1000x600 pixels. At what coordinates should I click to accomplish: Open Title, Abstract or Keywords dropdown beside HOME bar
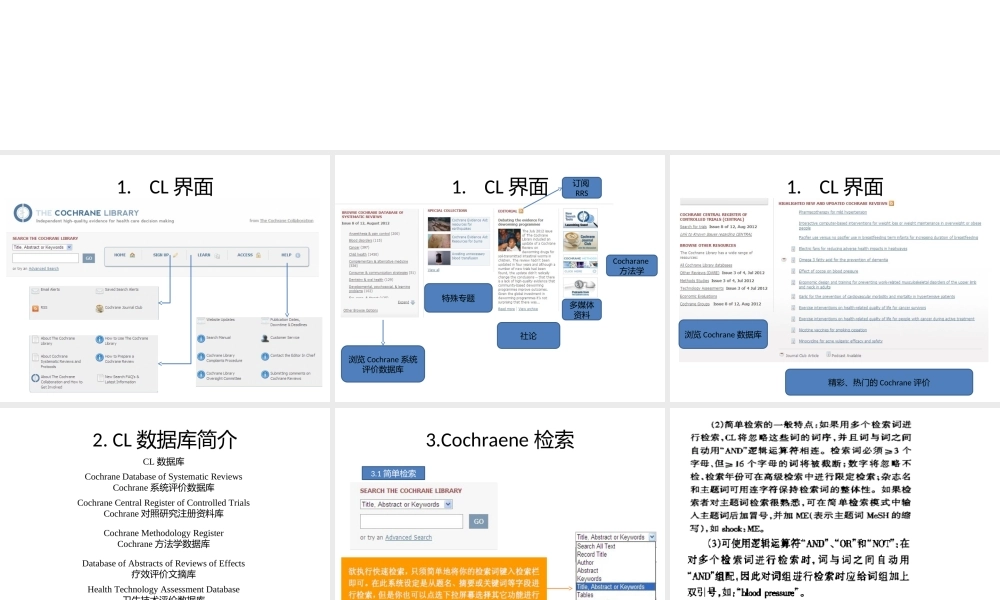click(43, 247)
